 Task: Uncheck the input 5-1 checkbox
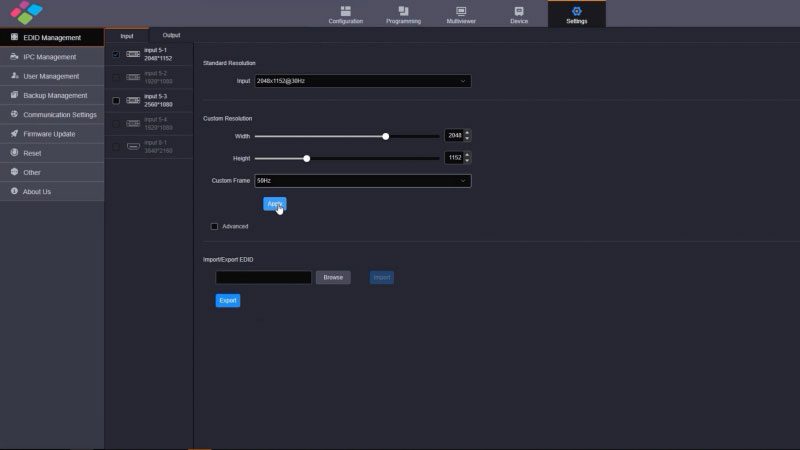[x=116, y=54]
